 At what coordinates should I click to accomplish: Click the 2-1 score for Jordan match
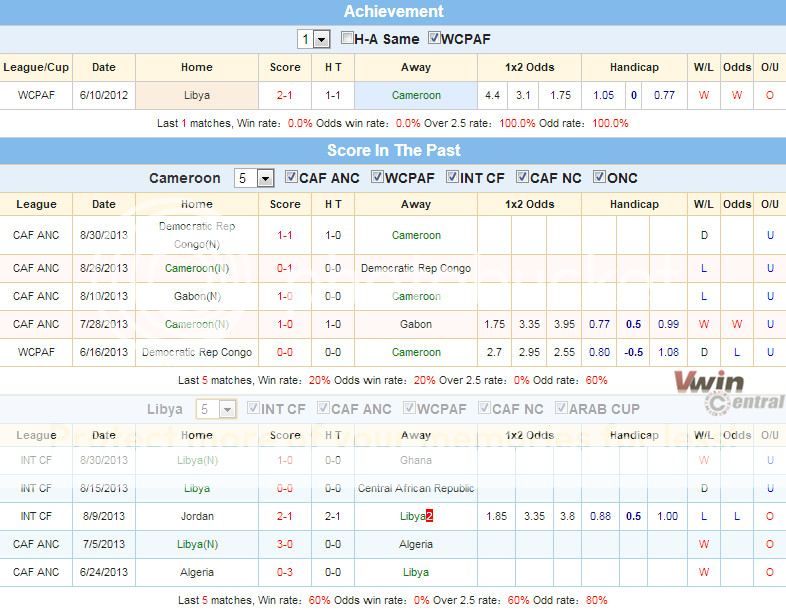(x=285, y=516)
